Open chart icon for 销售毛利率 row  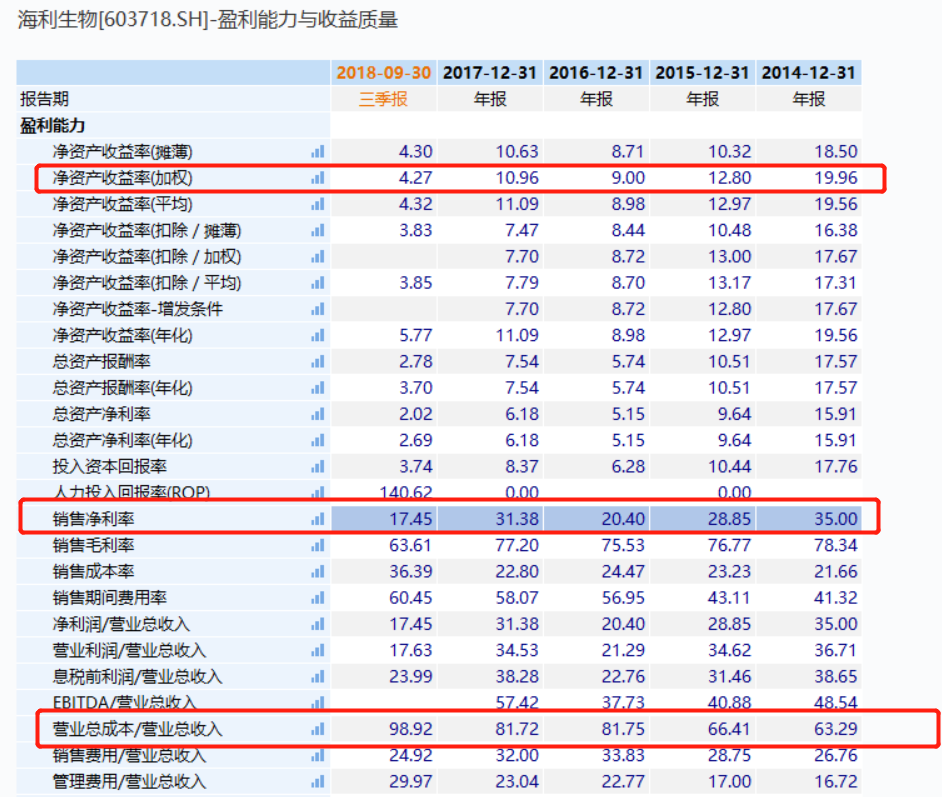click(x=318, y=545)
